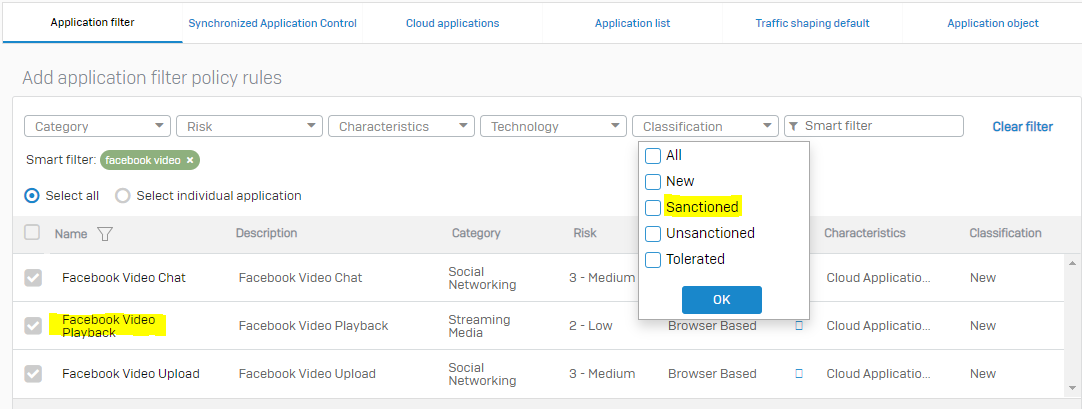Select the Facebook Video Chat name cell
The height and width of the screenshot is (409, 1082).
click(x=124, y=278)
